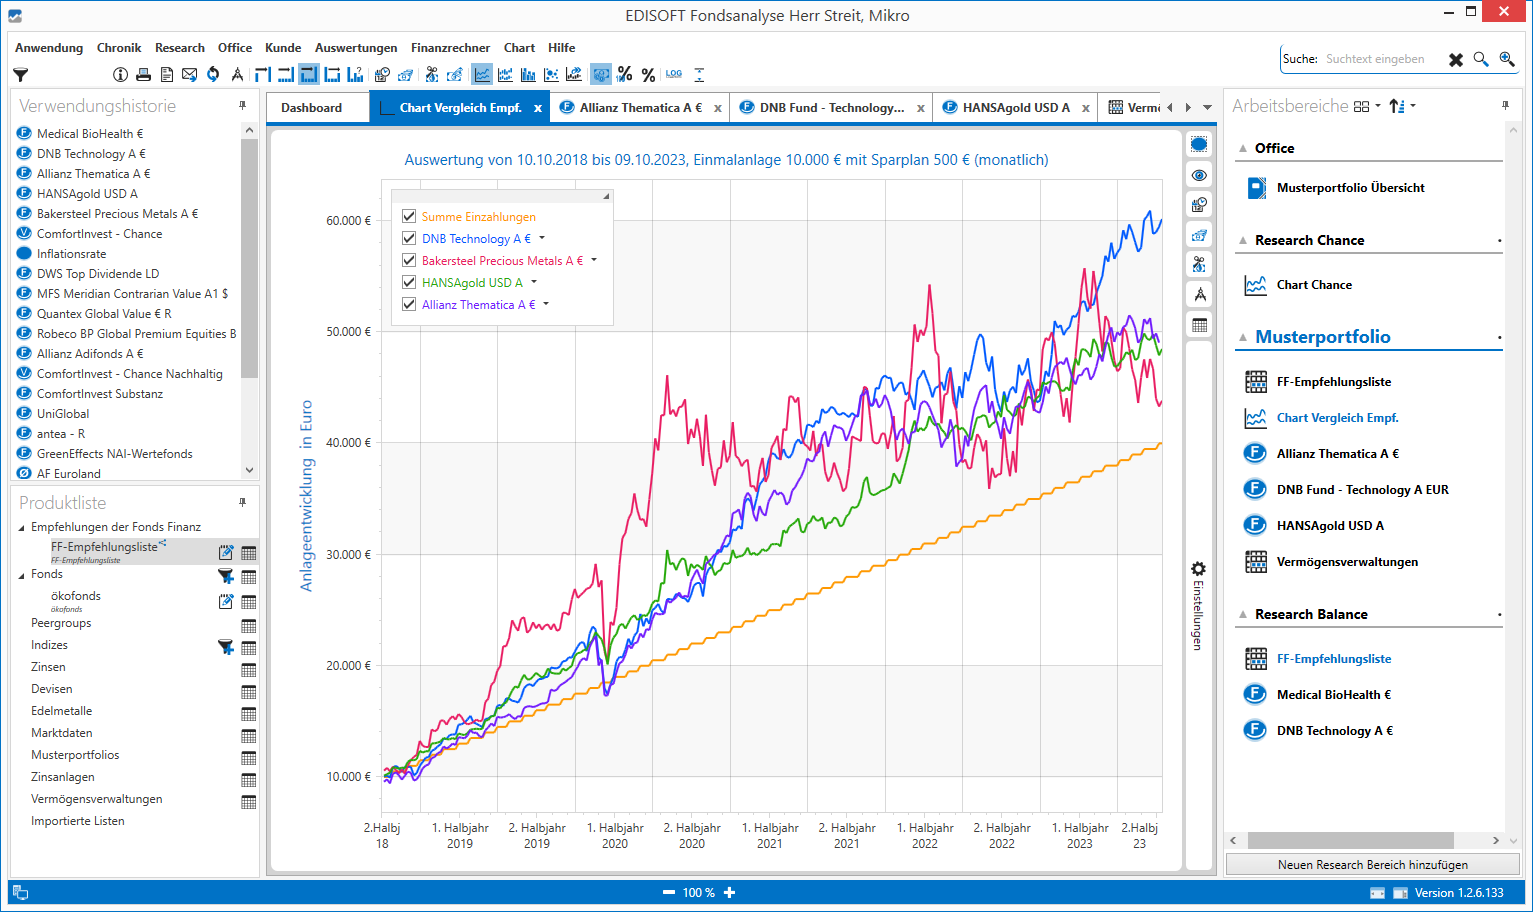Click the email envelope icon in toolbar
Viewport: 1533px width, 912px height.
coord(189,75)
